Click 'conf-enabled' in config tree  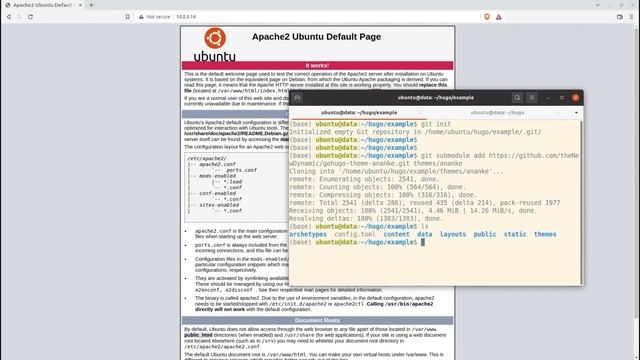click(x=218, y=193)
